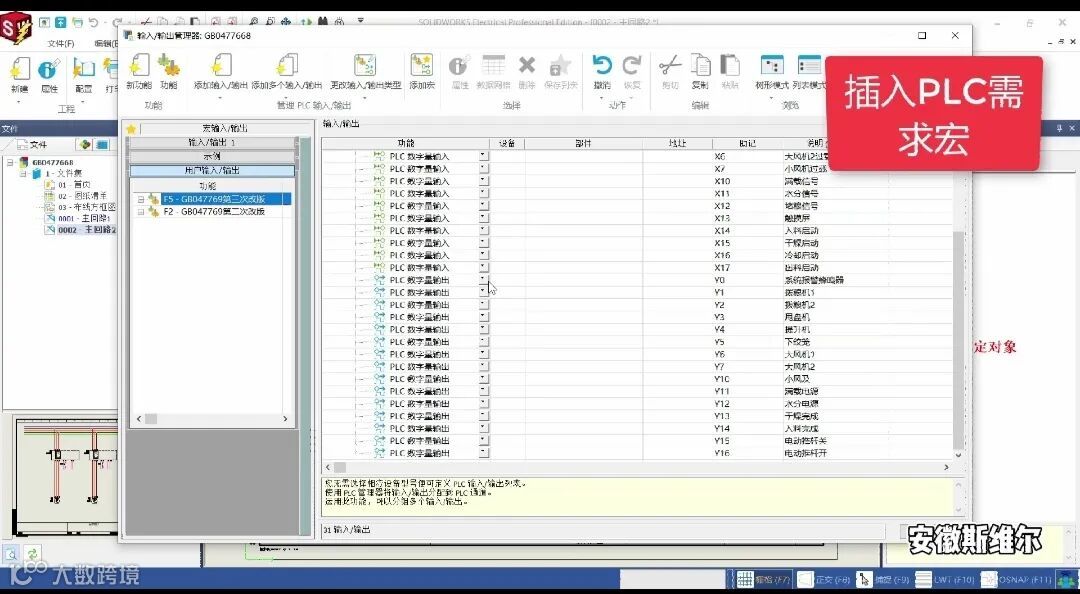This screenshot has width=1080, height=594.
Task: Select the 宏输入/输出 panel tab
Action: [x=225, y=129]
